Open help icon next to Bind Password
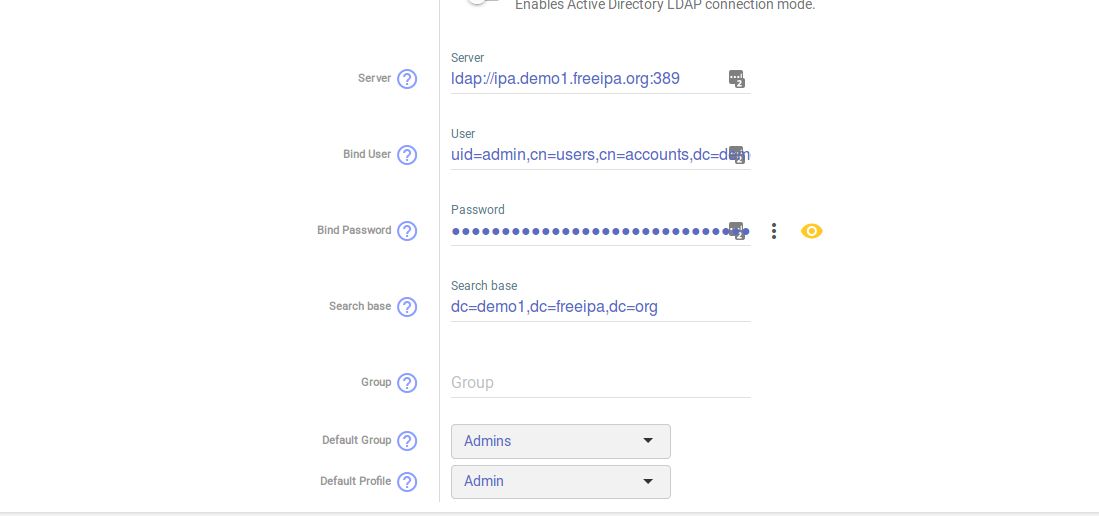1099x516 pixels. point(407,231)
